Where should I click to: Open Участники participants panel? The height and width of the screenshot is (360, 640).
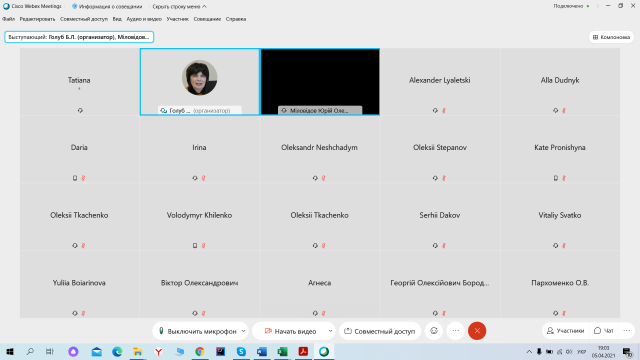click(x=566, y=331)
